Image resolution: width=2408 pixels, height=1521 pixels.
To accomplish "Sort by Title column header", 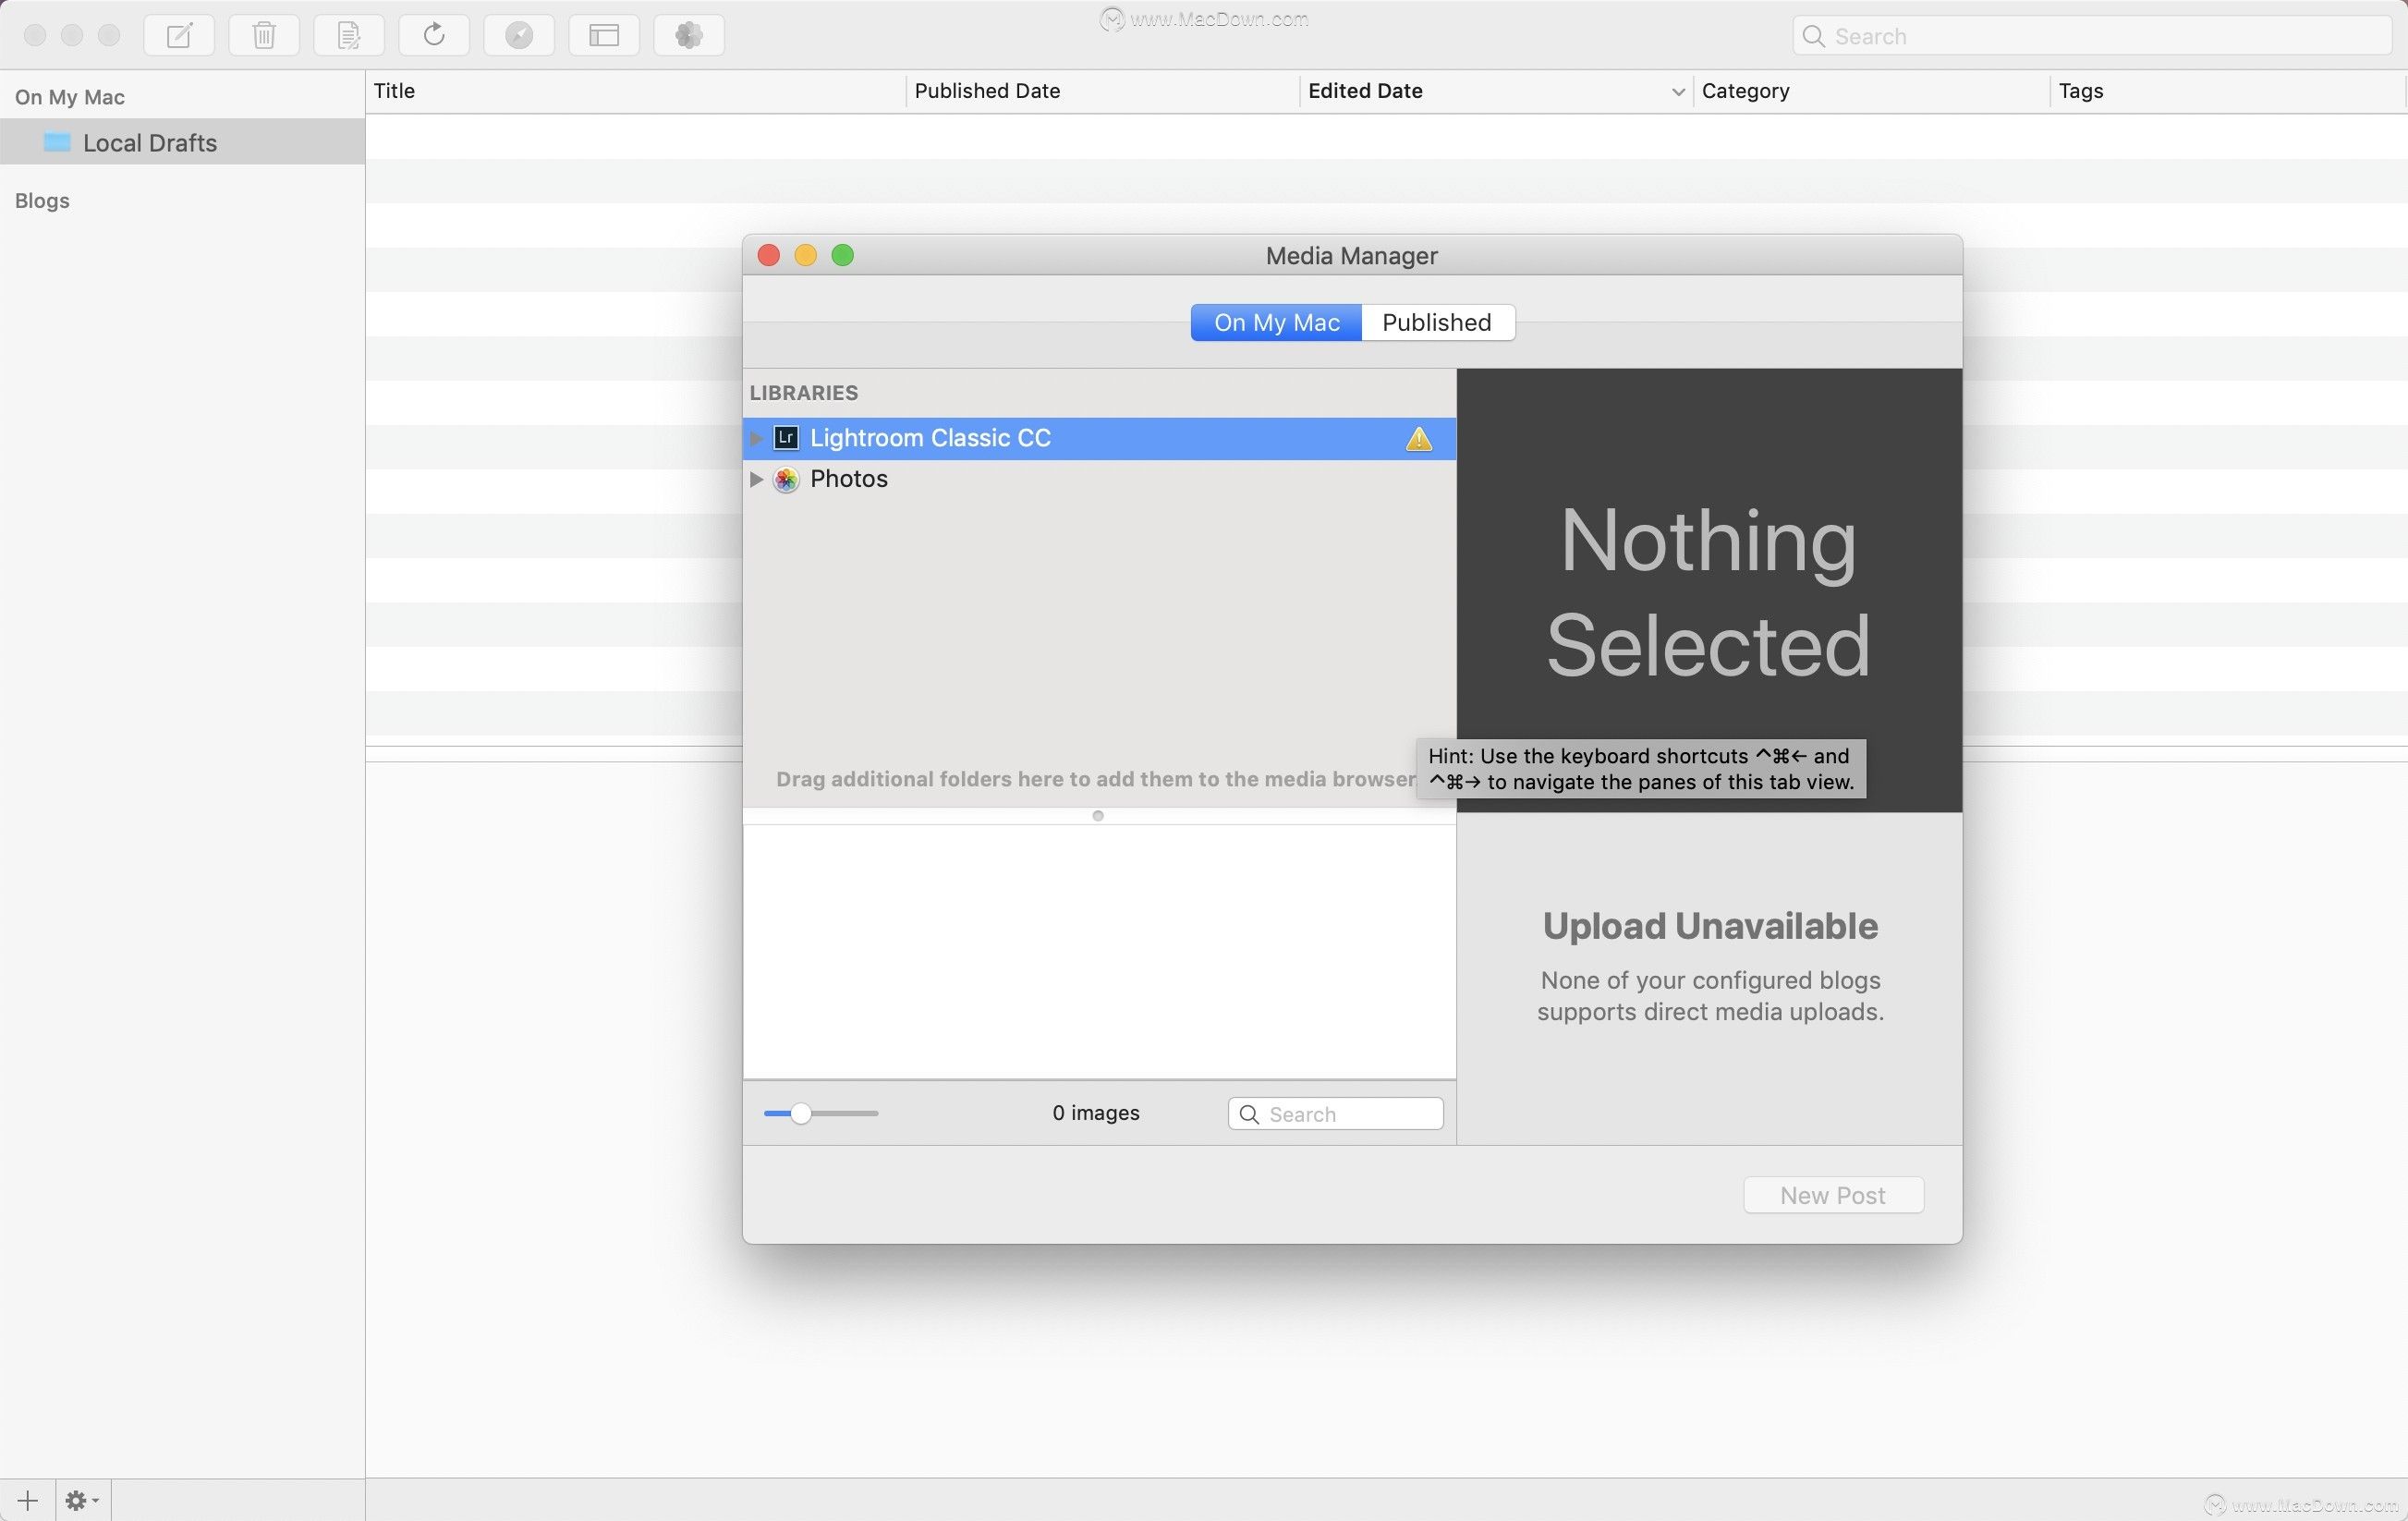I will [635, 91].
